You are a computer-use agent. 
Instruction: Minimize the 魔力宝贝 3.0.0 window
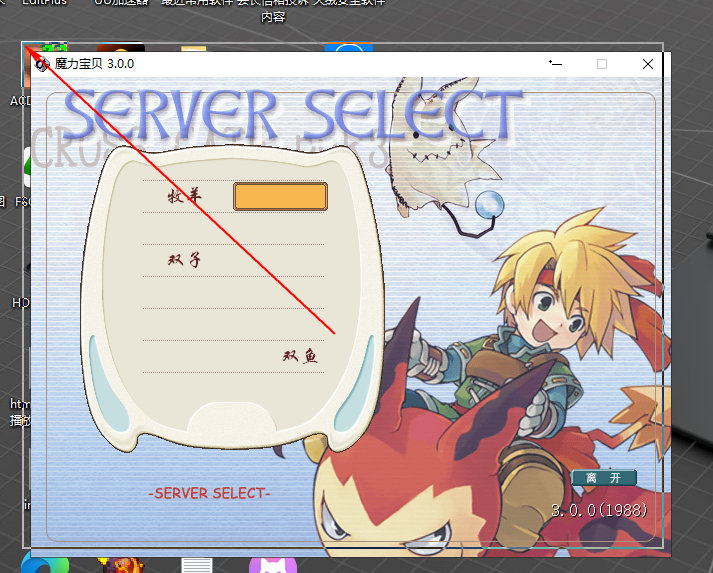pos(555,64)
